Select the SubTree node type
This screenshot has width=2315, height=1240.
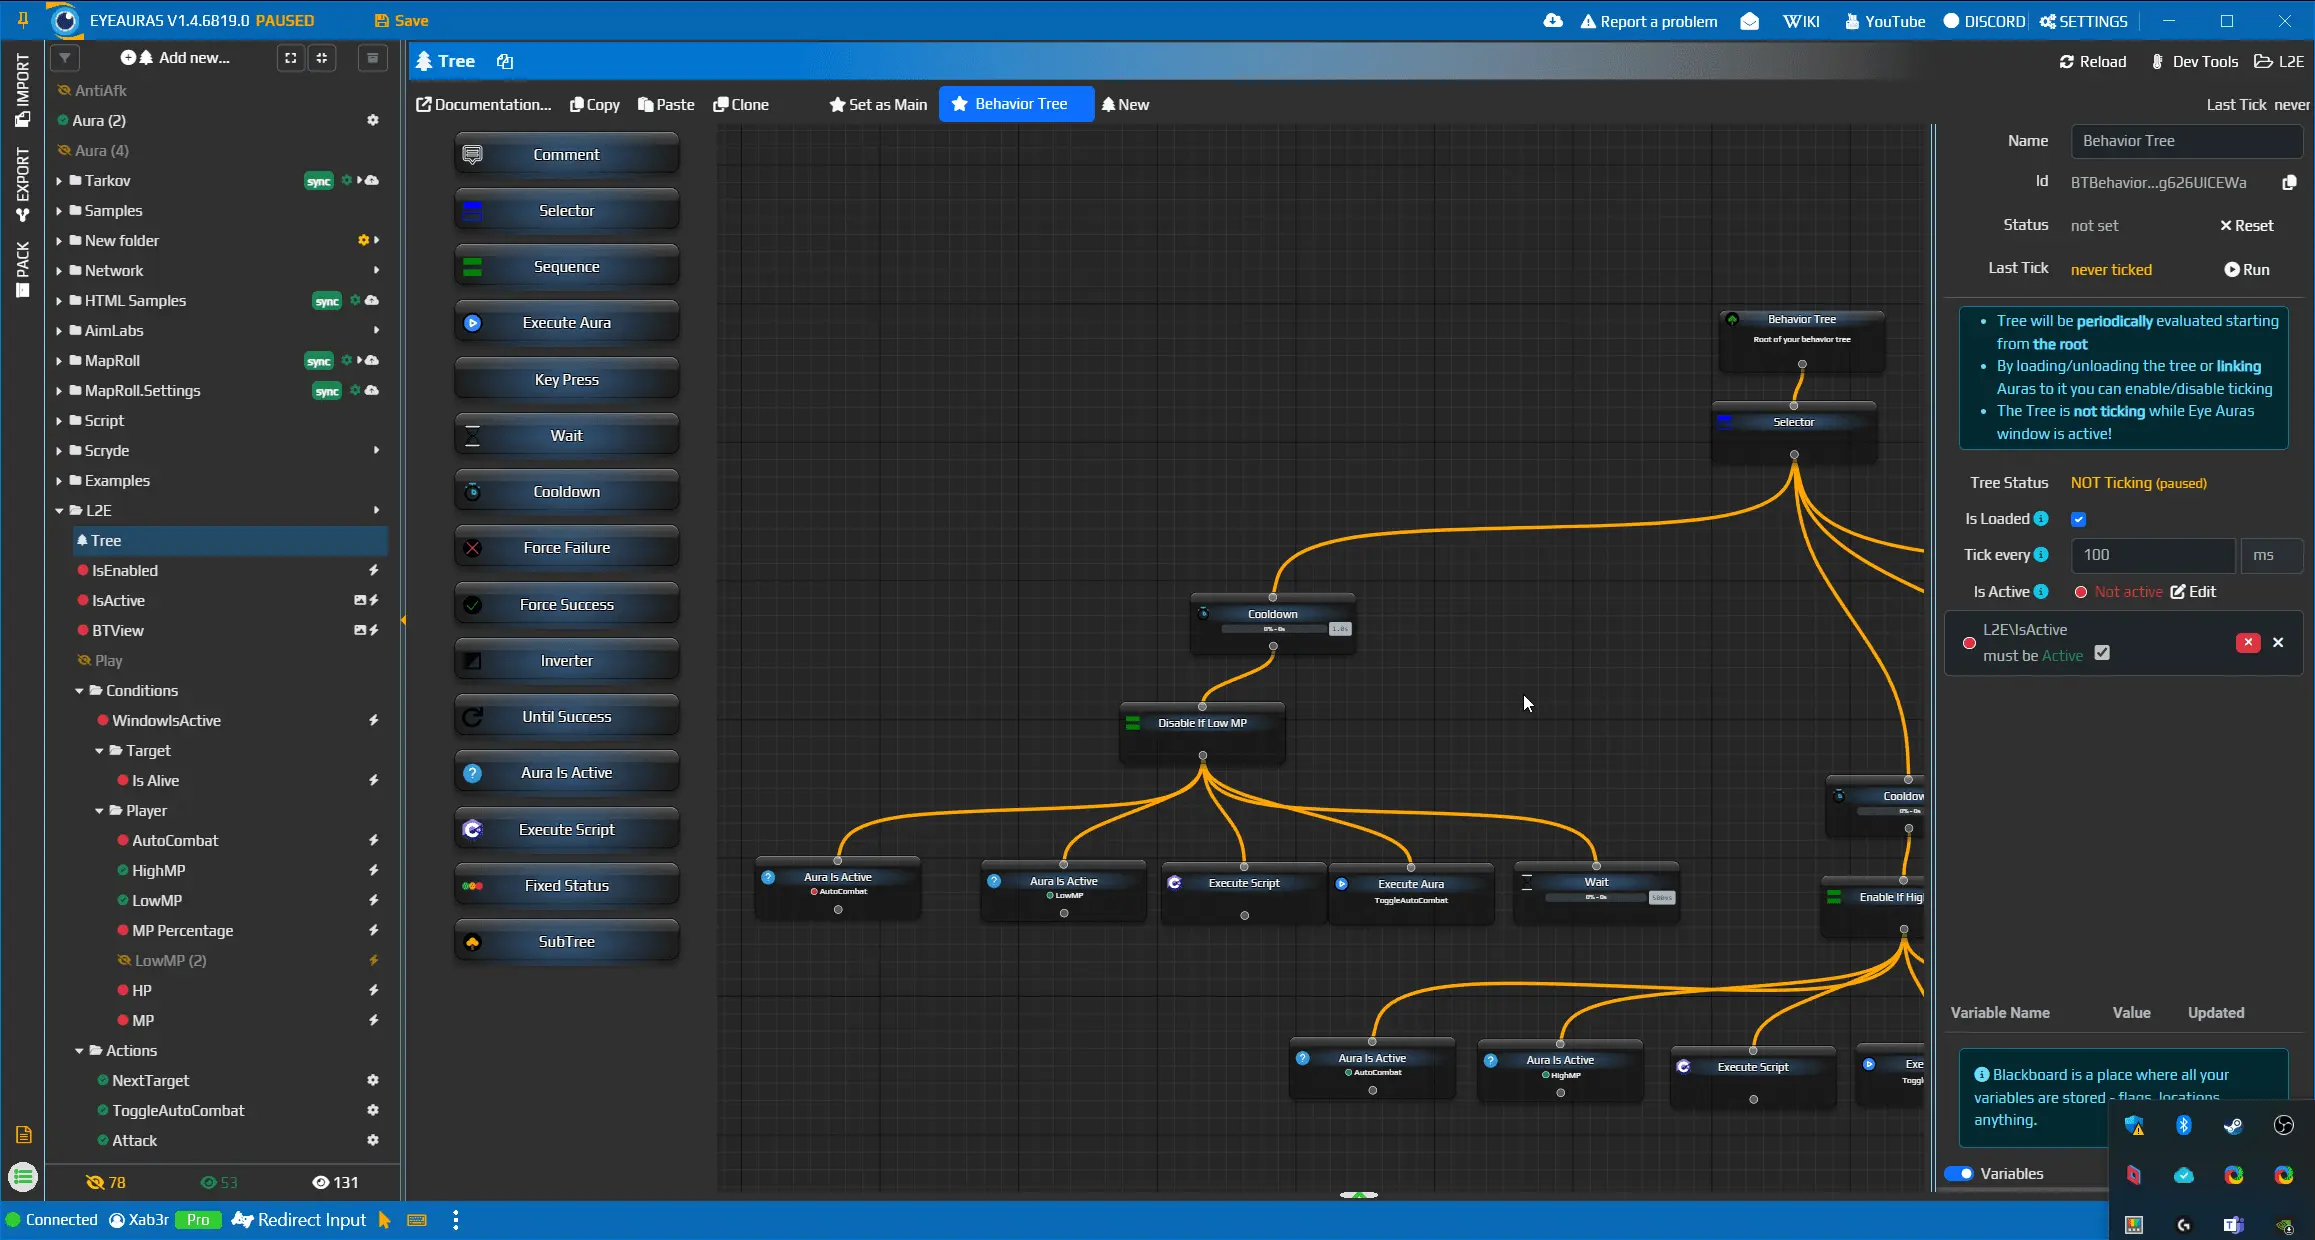(566, 941)
